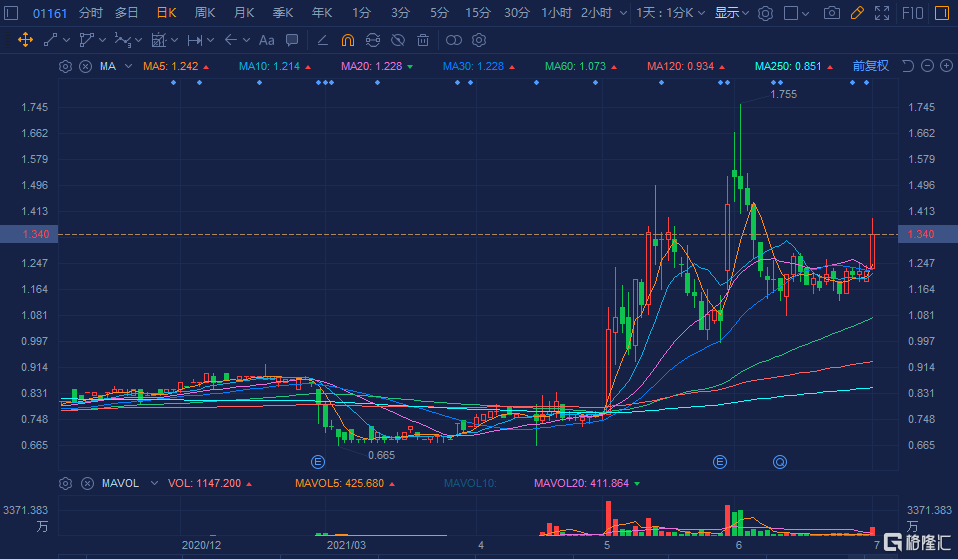Open the 1天:1分K period dropdown

tap(672, 13)
